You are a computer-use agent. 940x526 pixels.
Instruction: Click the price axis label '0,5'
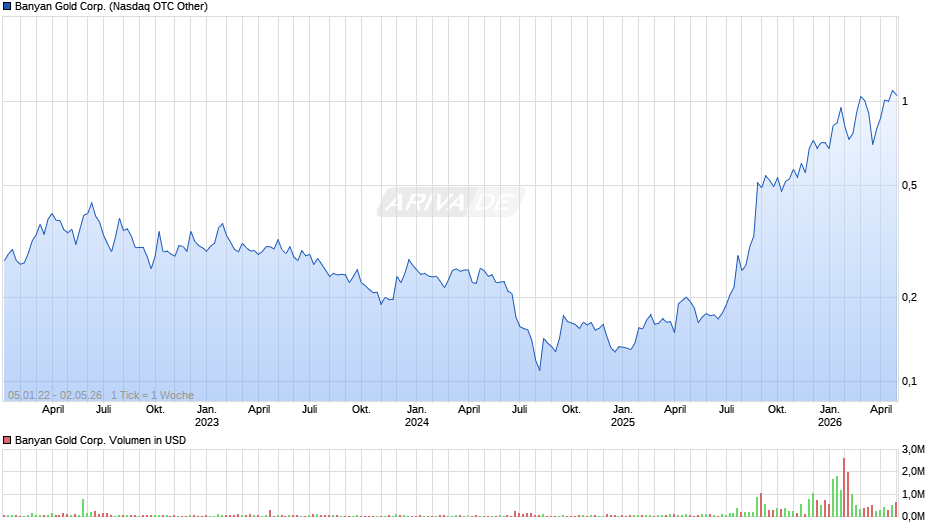click(x=909, y=186)
